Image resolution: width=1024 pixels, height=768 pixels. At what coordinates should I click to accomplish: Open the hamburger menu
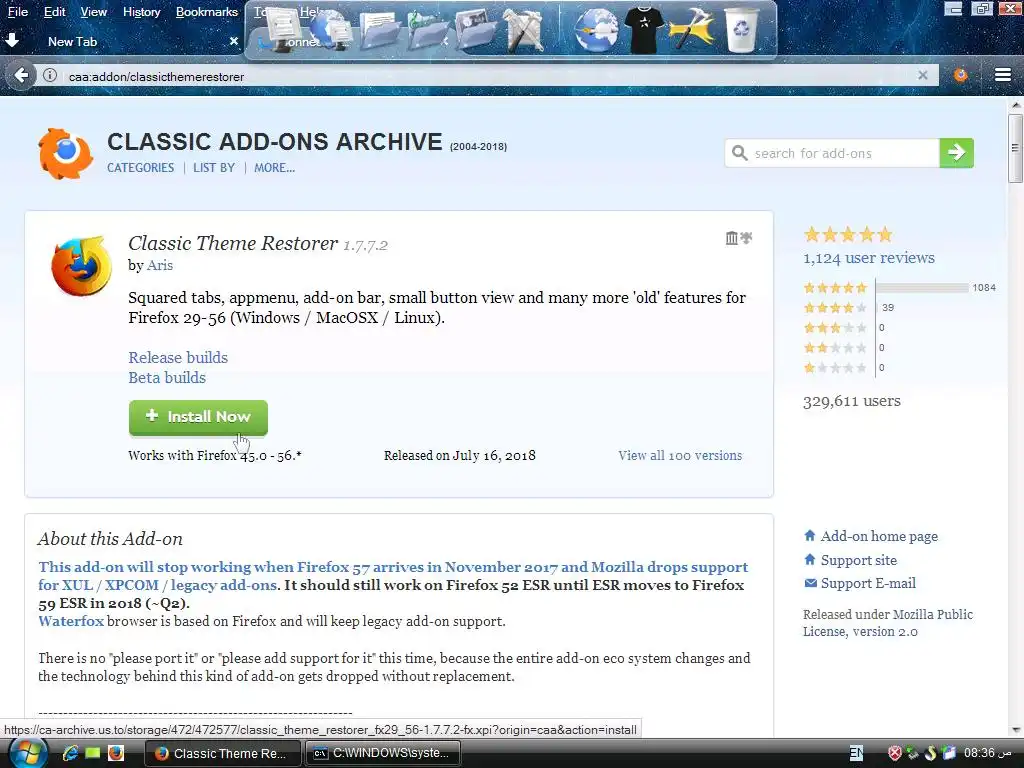pyautogui.click(x=1002, y=75)
